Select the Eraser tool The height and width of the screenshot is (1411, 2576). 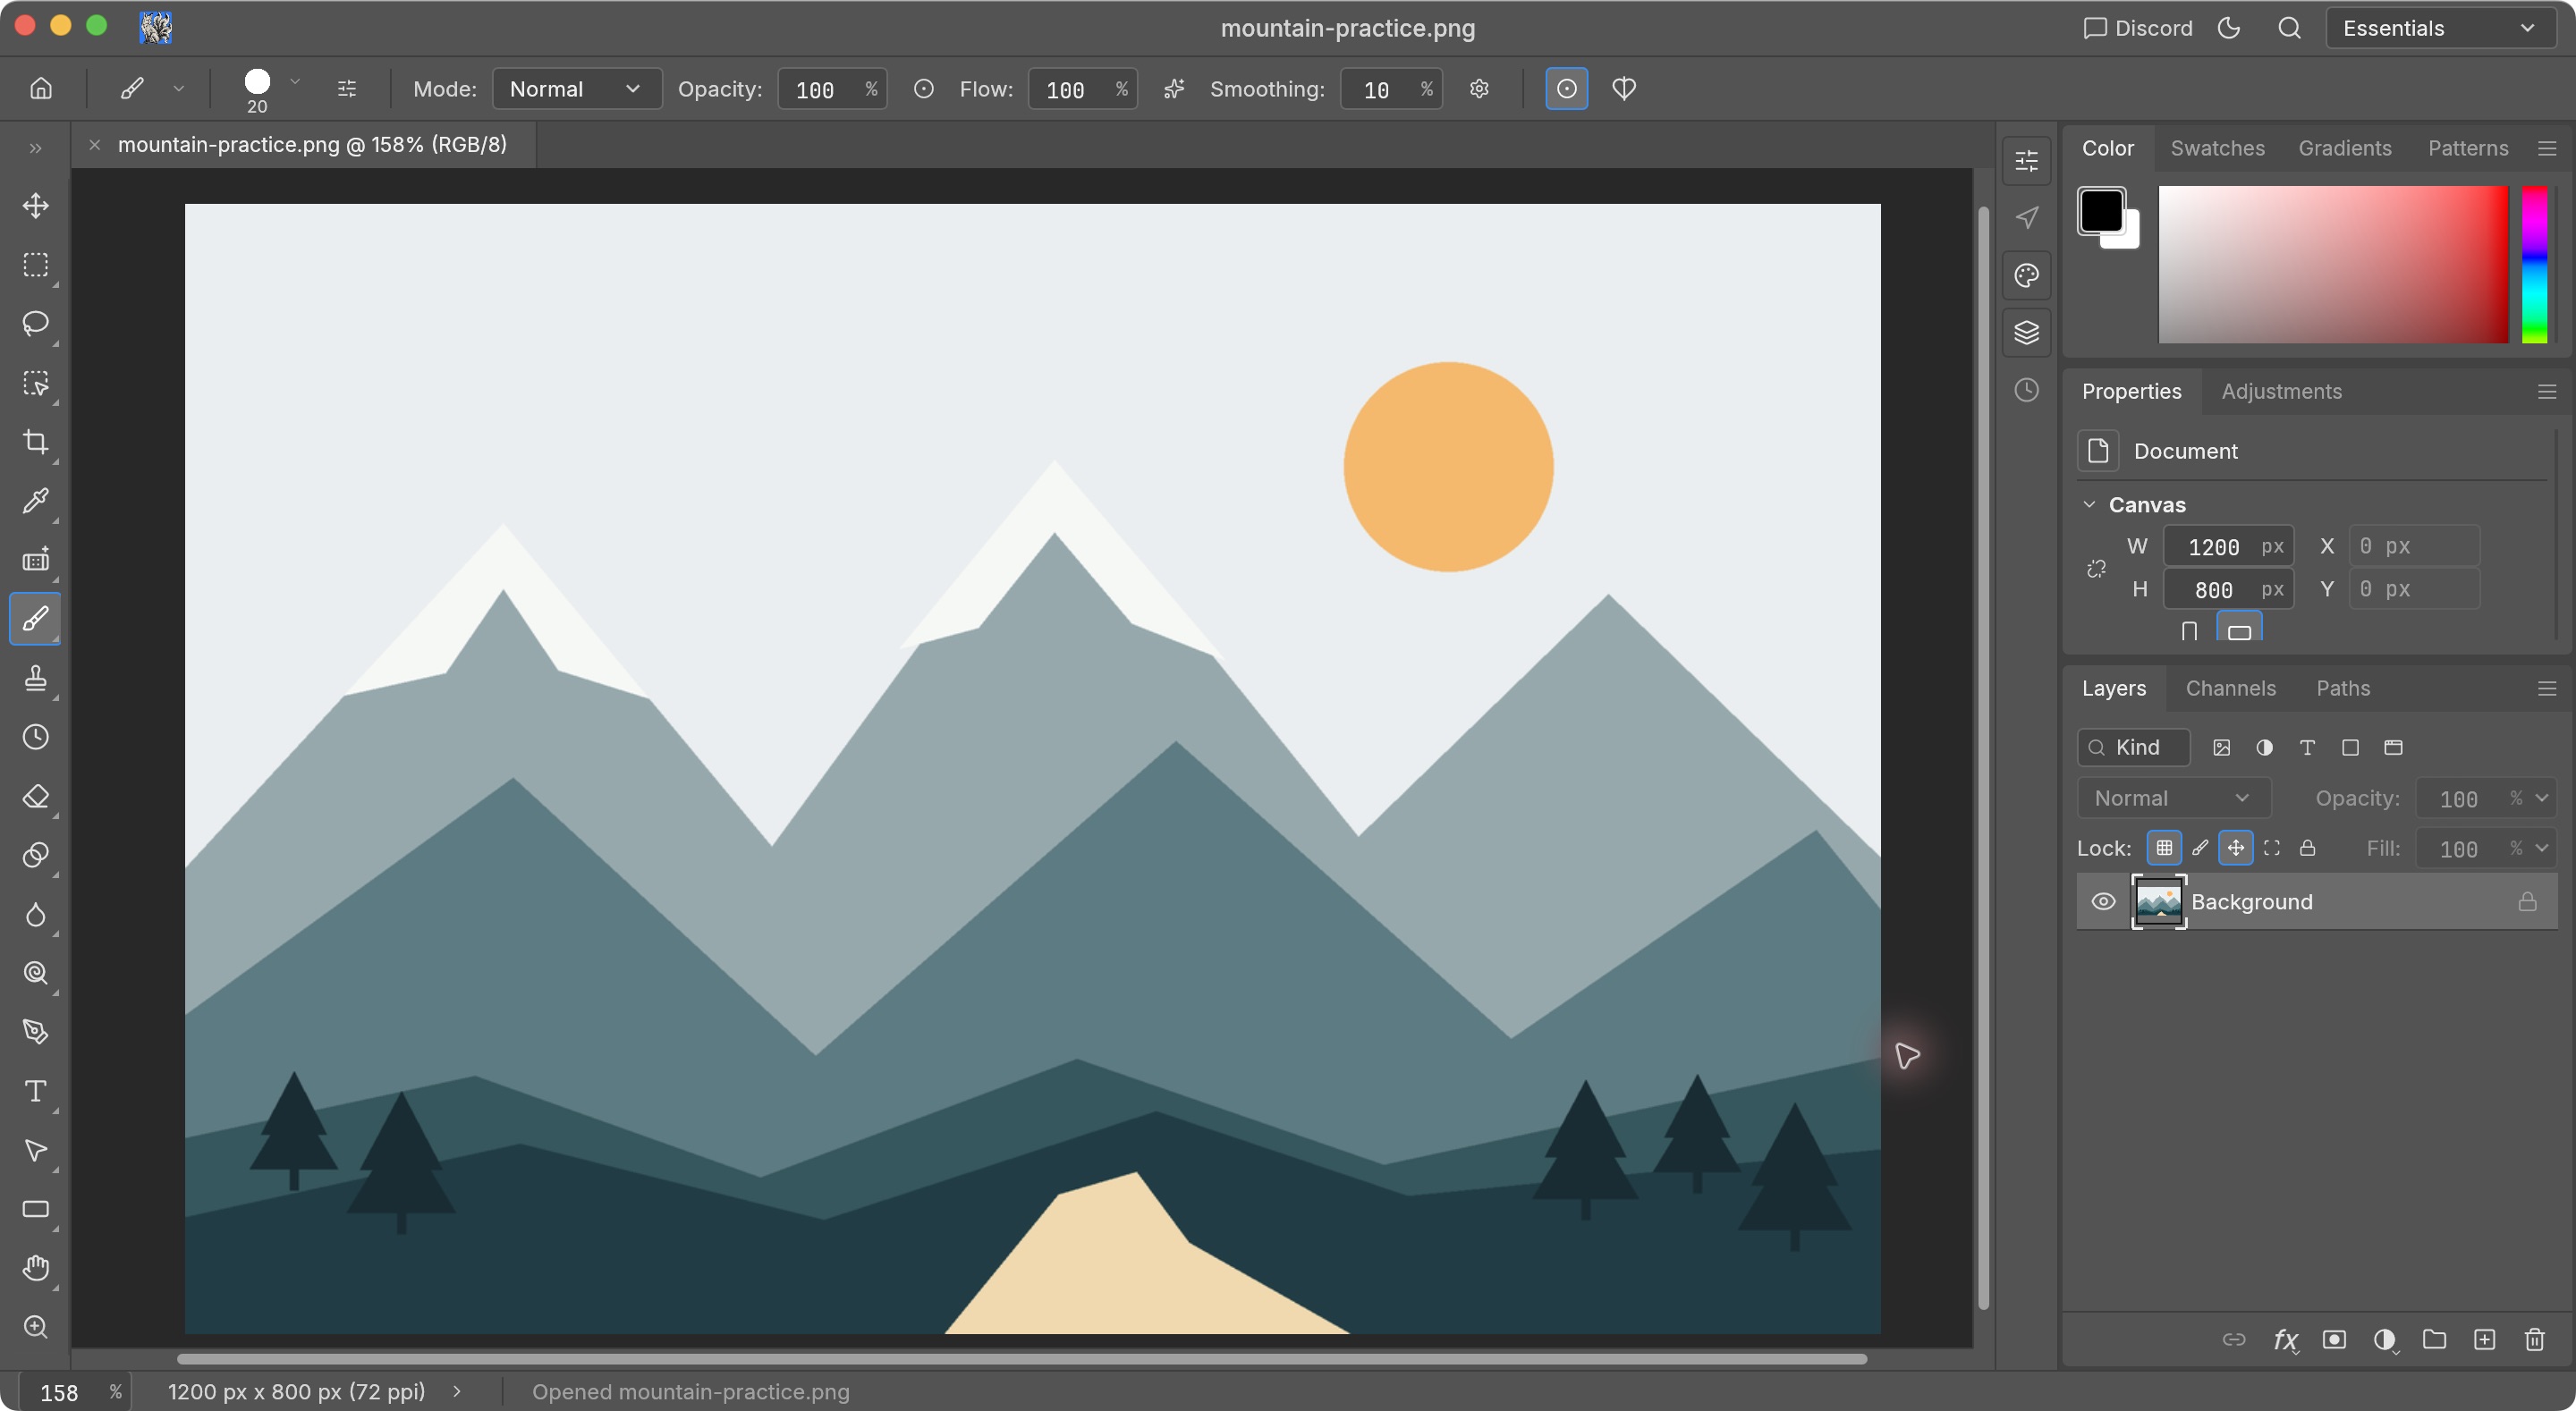click(x=36, y=796)
